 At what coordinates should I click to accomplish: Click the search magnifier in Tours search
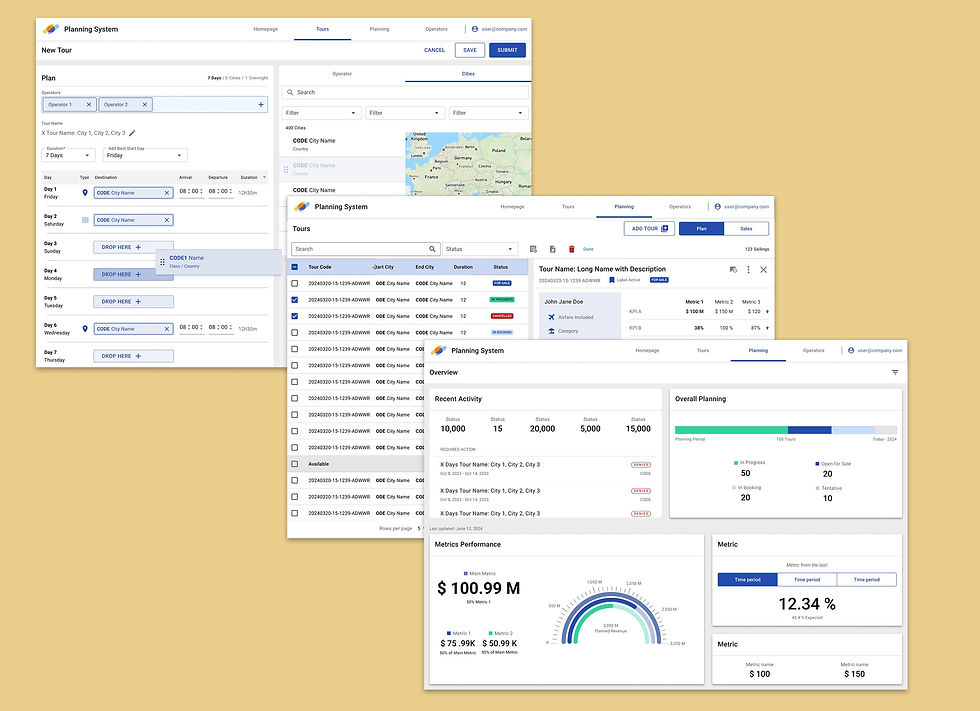pos(432,249)
